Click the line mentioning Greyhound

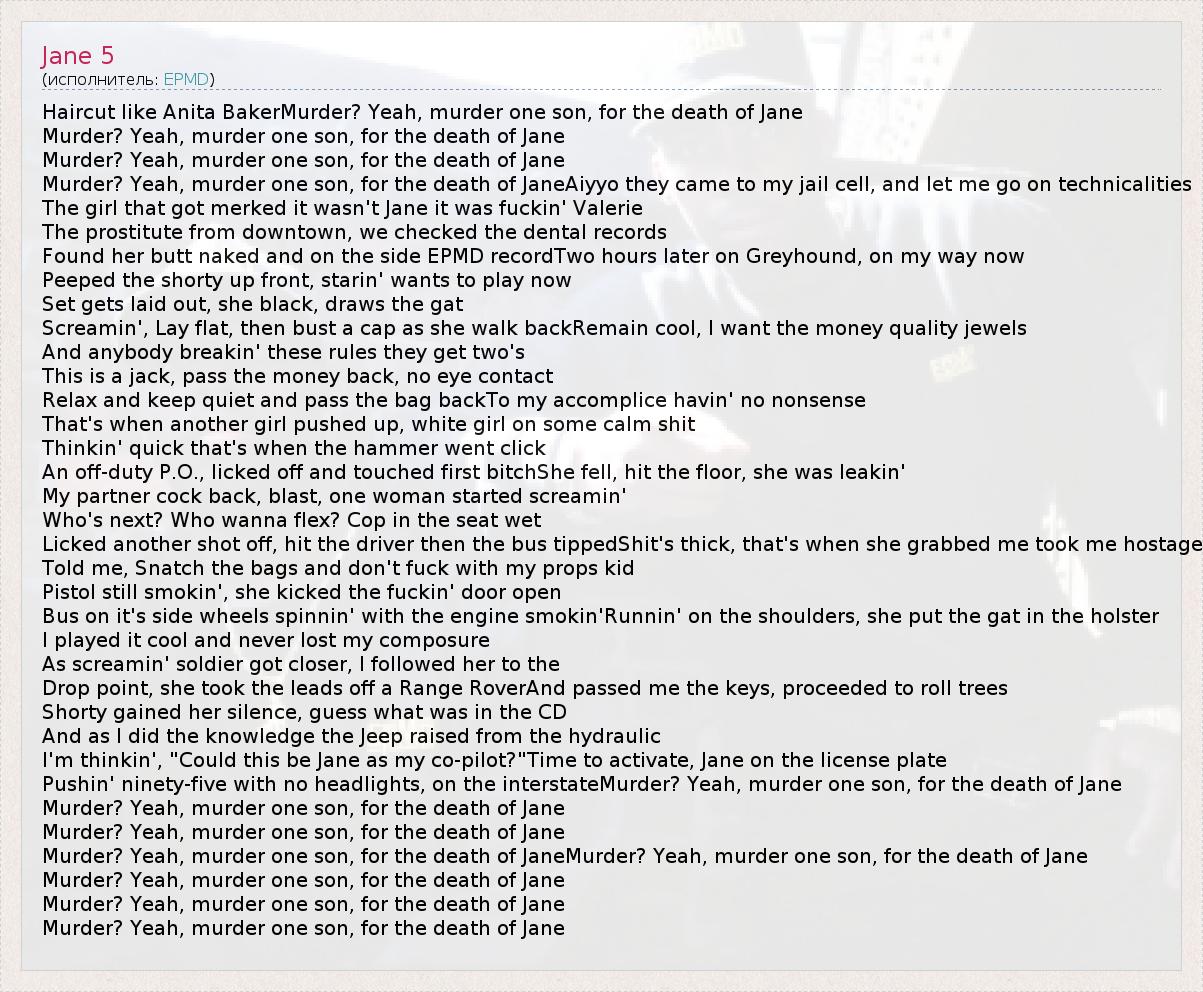(x=533, y=256)
